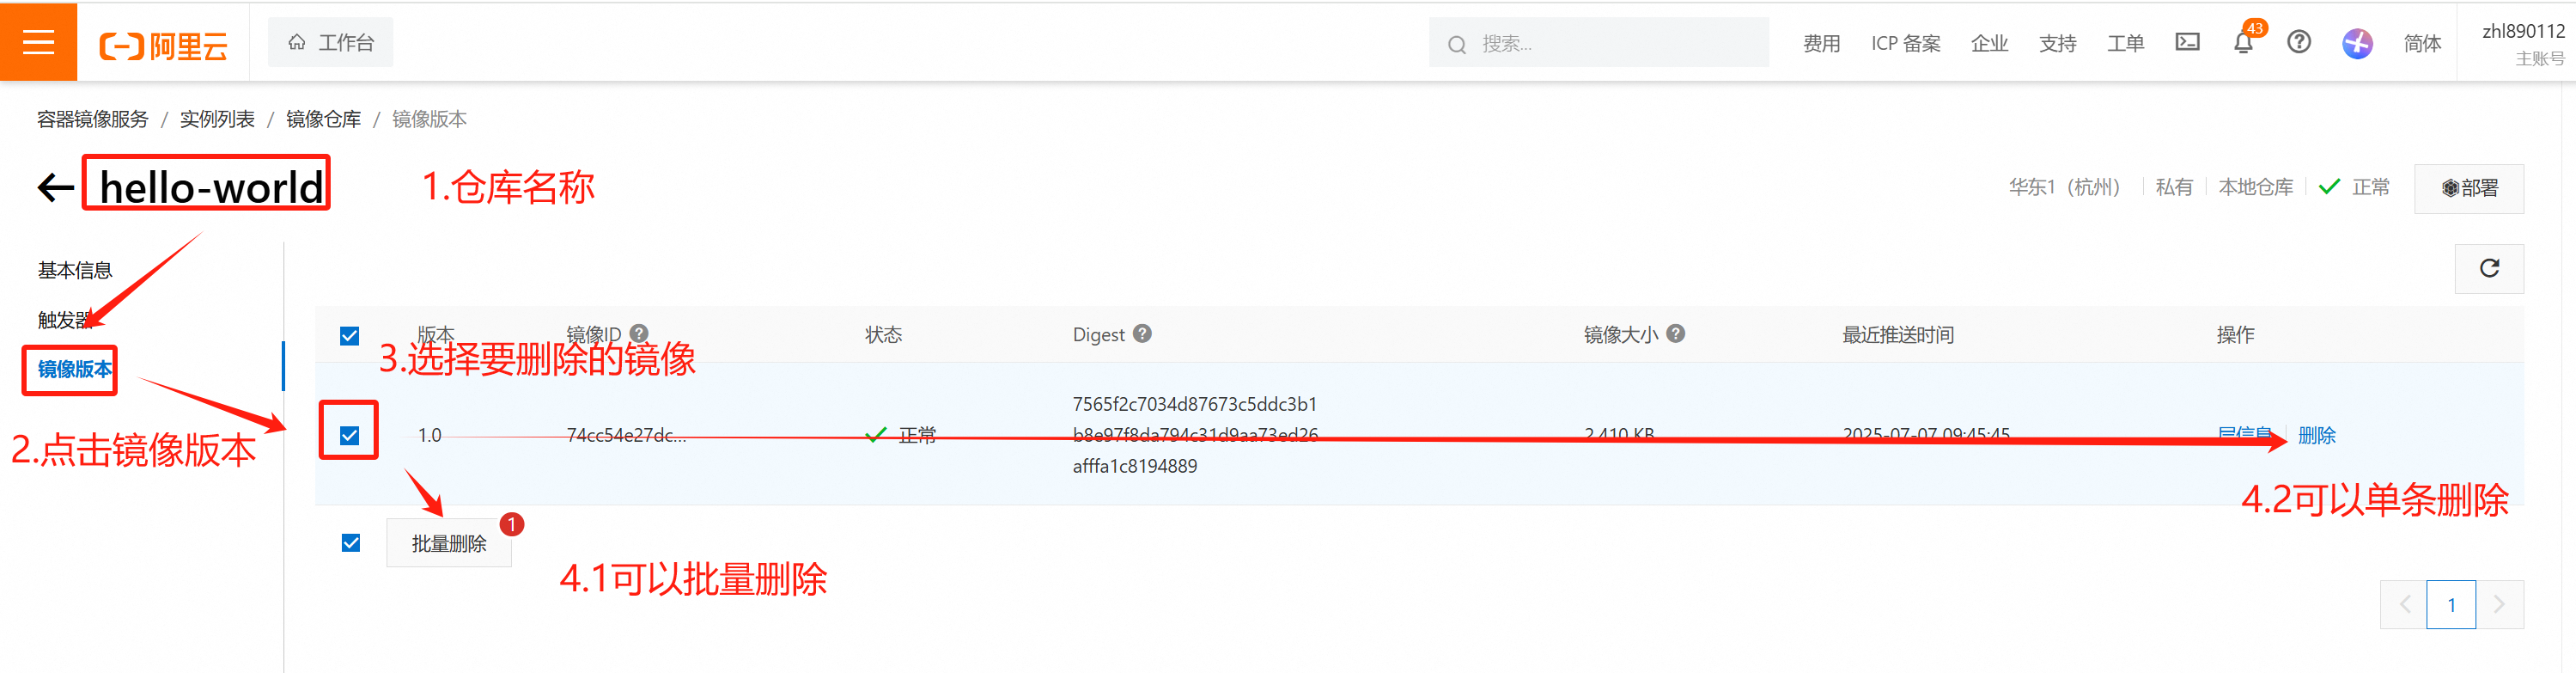
Task: Click the 镜像ID help icon
Action: [x=639, y=333]
